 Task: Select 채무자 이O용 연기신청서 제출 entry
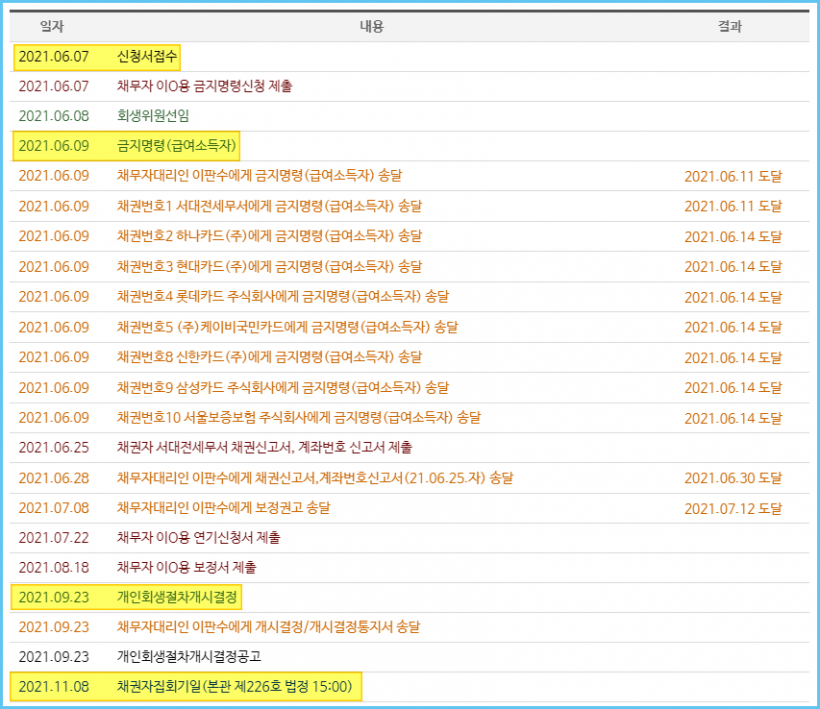click(x=199, y=538)
